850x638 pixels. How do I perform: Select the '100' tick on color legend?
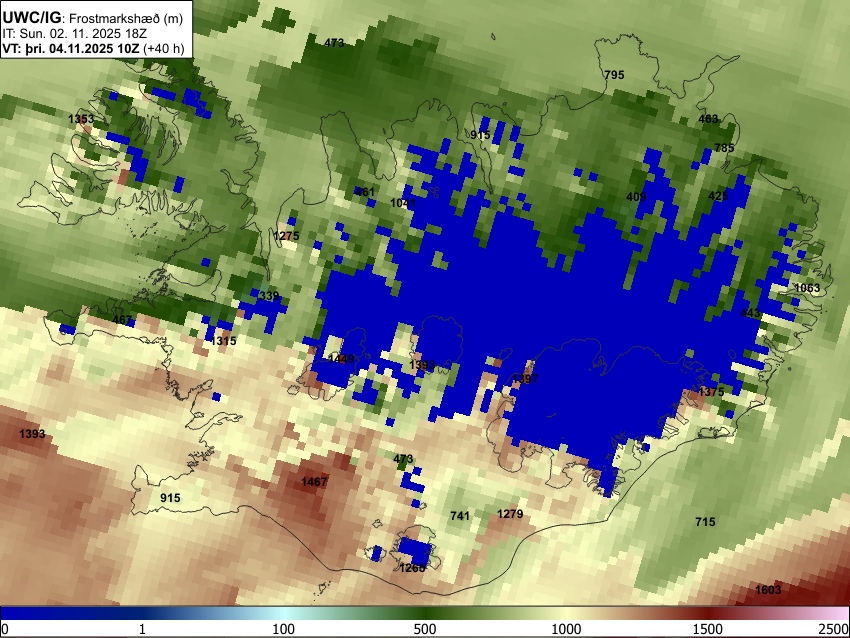click(284, 629)
